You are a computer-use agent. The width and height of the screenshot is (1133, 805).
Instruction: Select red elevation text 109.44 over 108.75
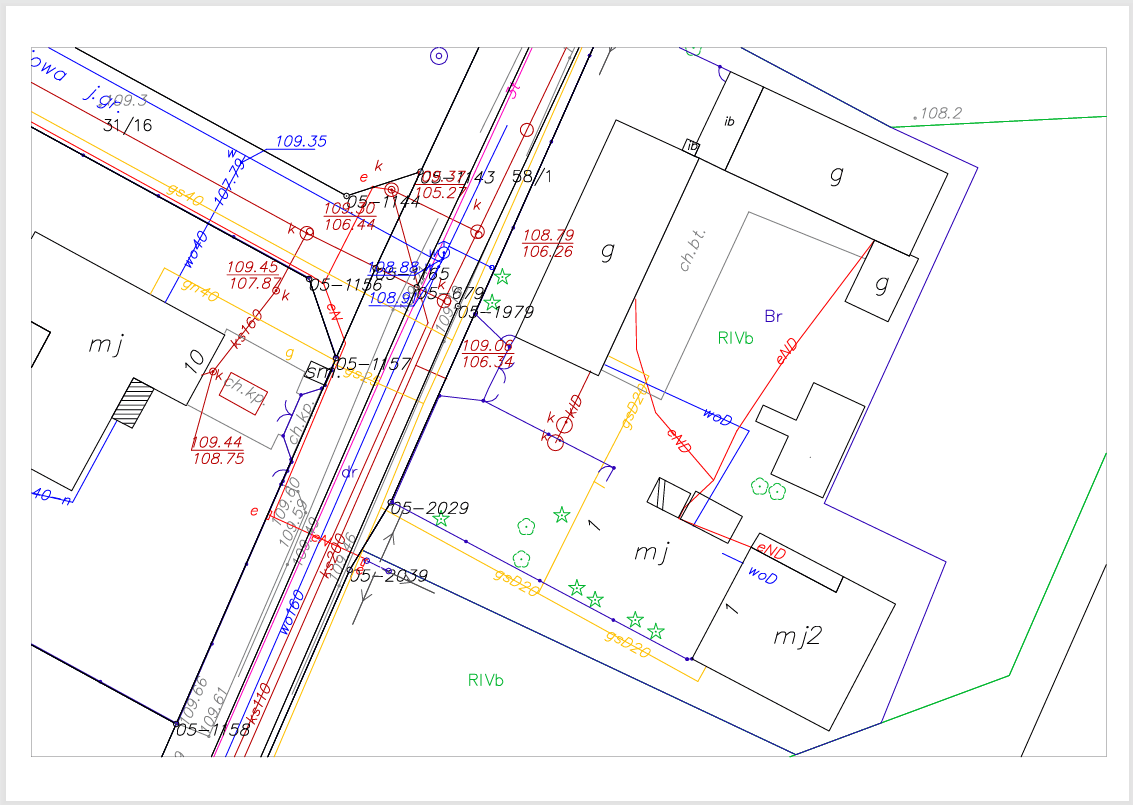tap(218, 450)
